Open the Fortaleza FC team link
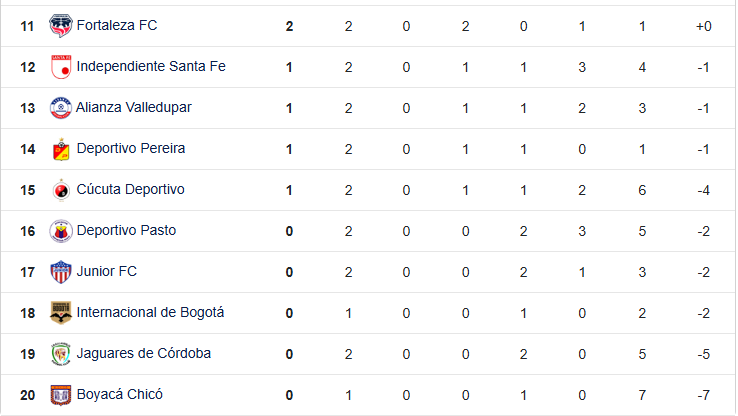 [x=117, y=25]
